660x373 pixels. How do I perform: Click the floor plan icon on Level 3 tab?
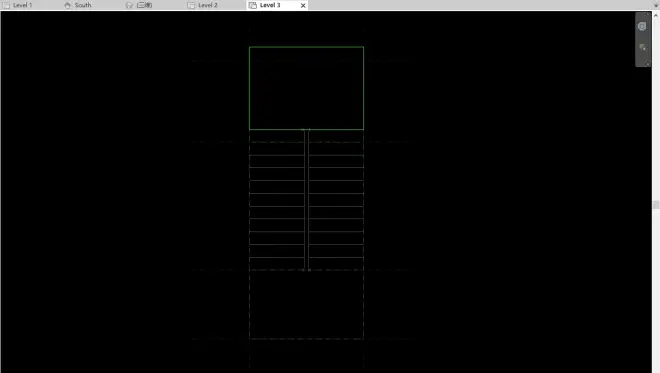pyautogui.click(x=253, y=5)
